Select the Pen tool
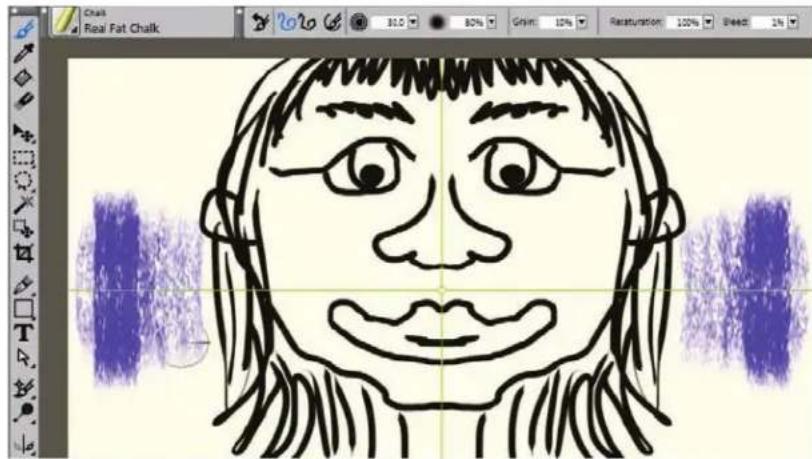 [x=24, y=285]
